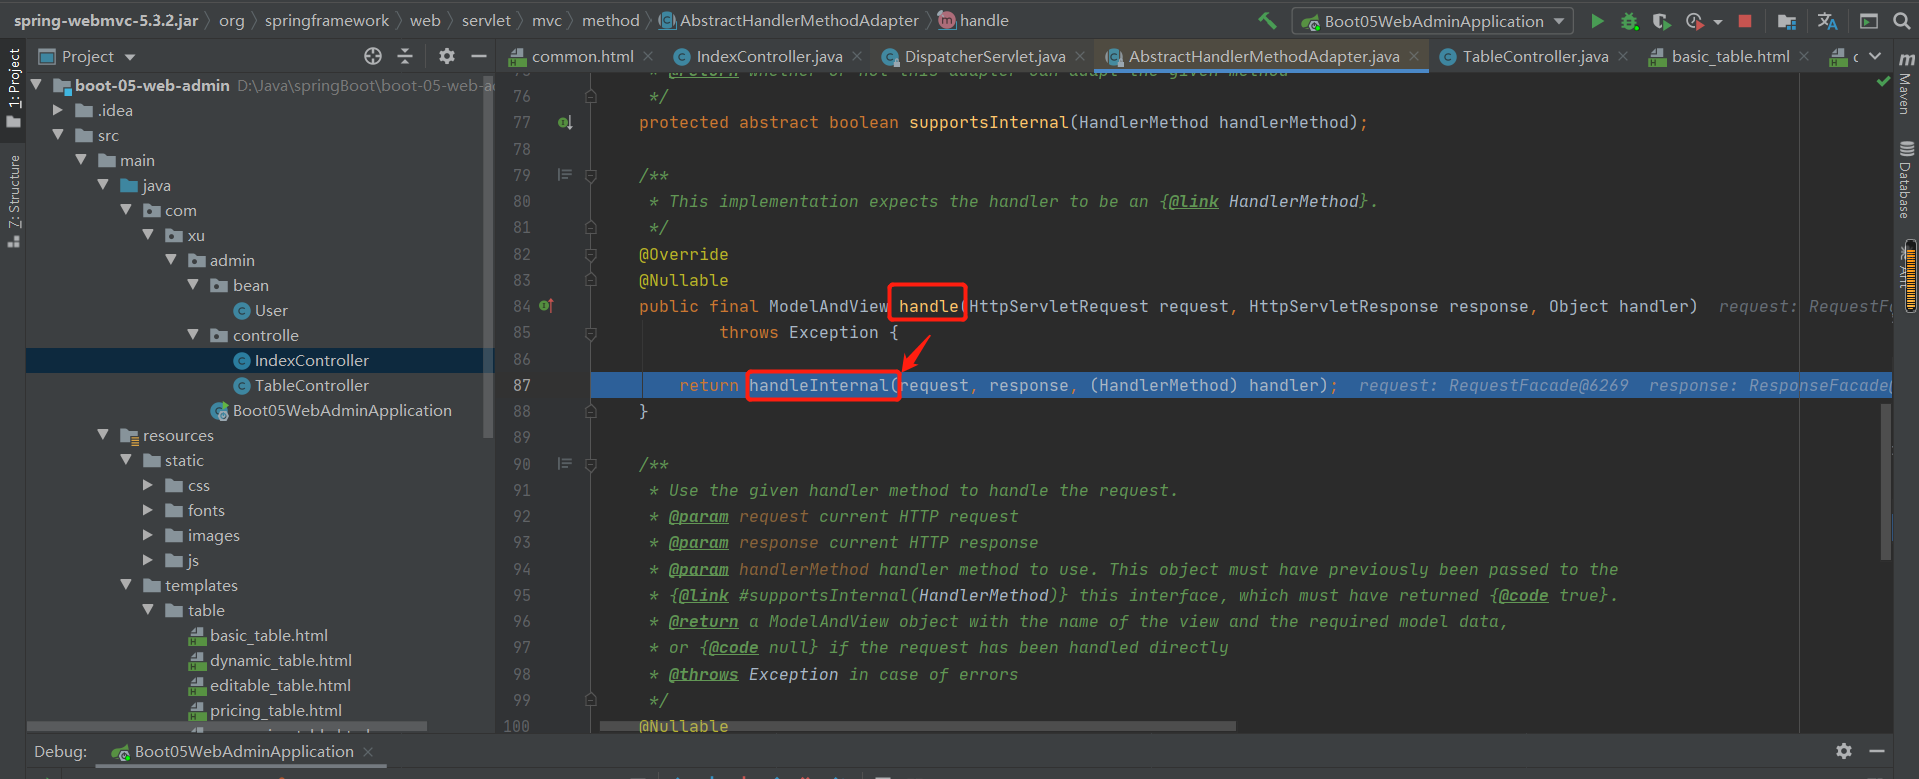1919x779 pixels.
Task: Collapse all in Project panel
Action: 405,56
